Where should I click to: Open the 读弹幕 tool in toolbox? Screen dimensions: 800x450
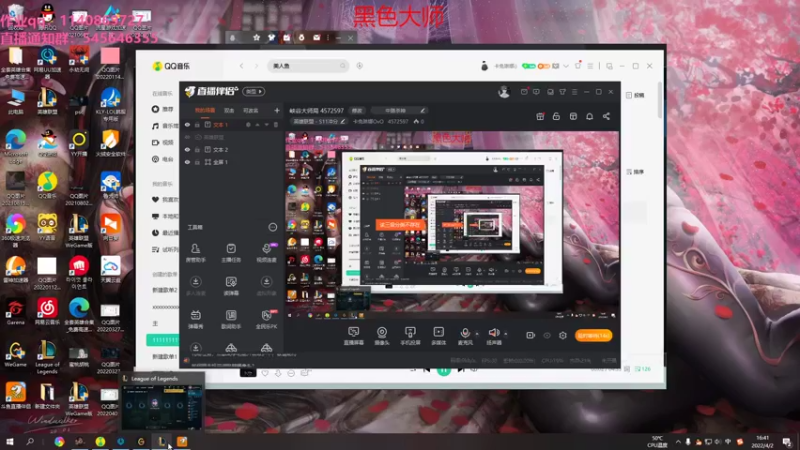(x=231, y=285)
